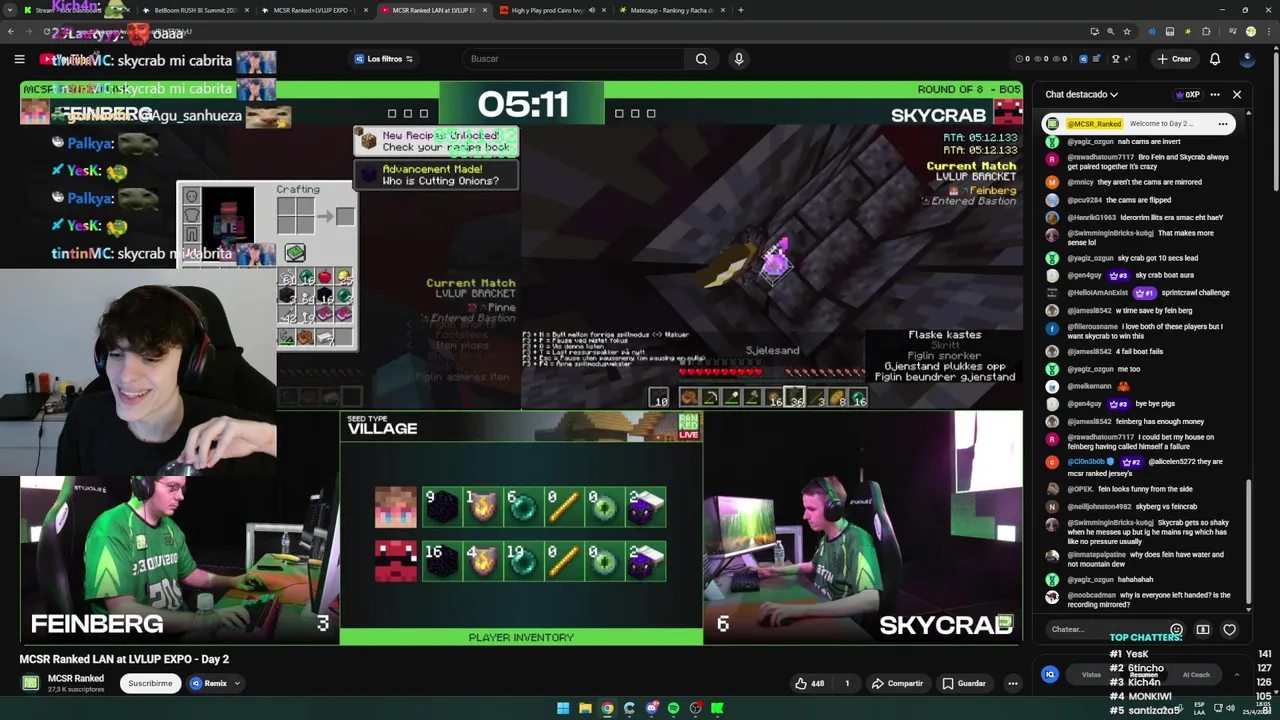Open the YouTube guide hamburger menu
The width and height of the screenshot is (1280, 720).
tap(19, 59)
